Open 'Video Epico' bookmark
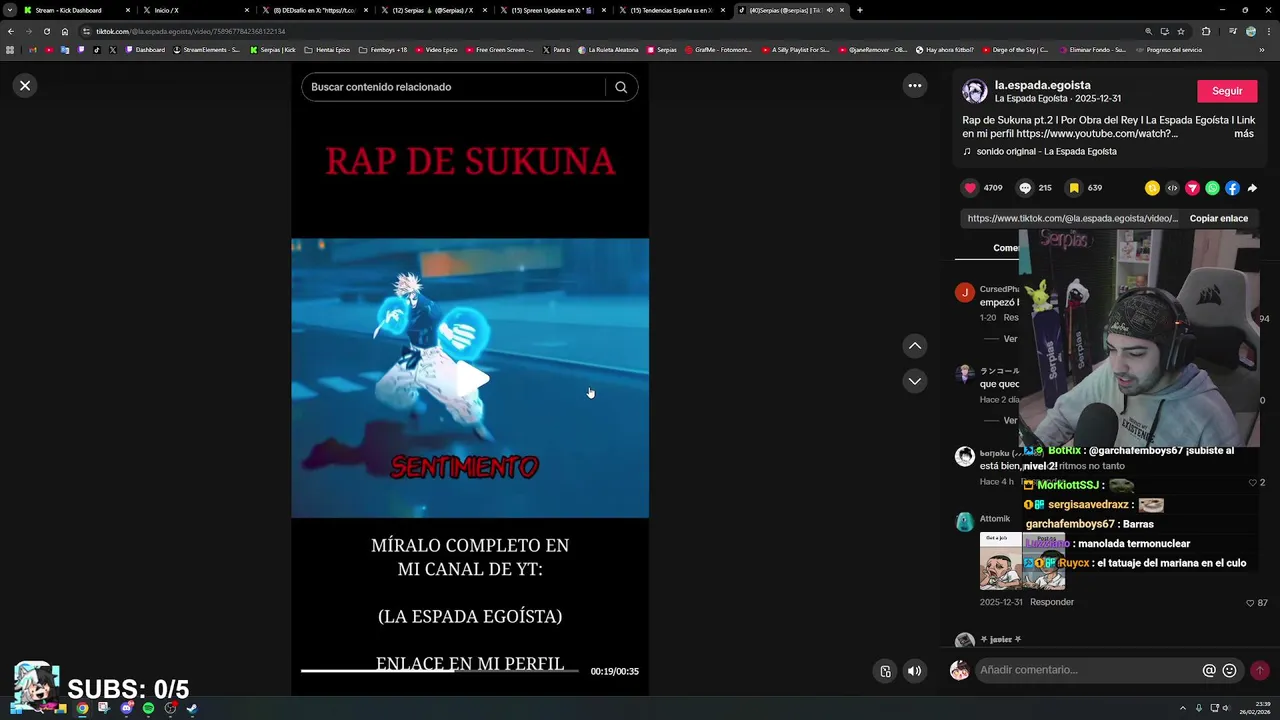The height and width of the screenshot is (720, 1280). point(436,49)
